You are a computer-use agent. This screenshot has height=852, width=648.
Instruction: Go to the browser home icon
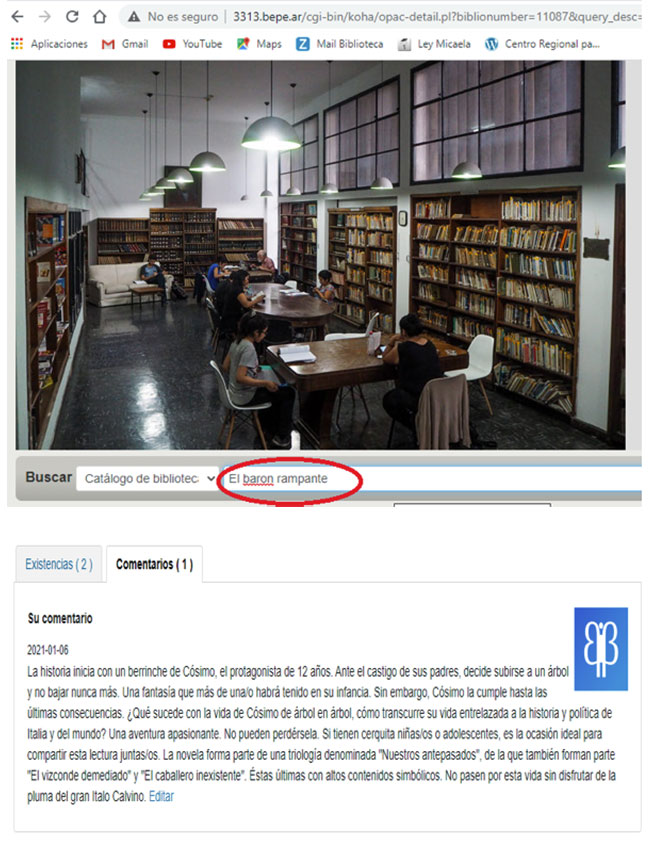[x=99, y=17]
